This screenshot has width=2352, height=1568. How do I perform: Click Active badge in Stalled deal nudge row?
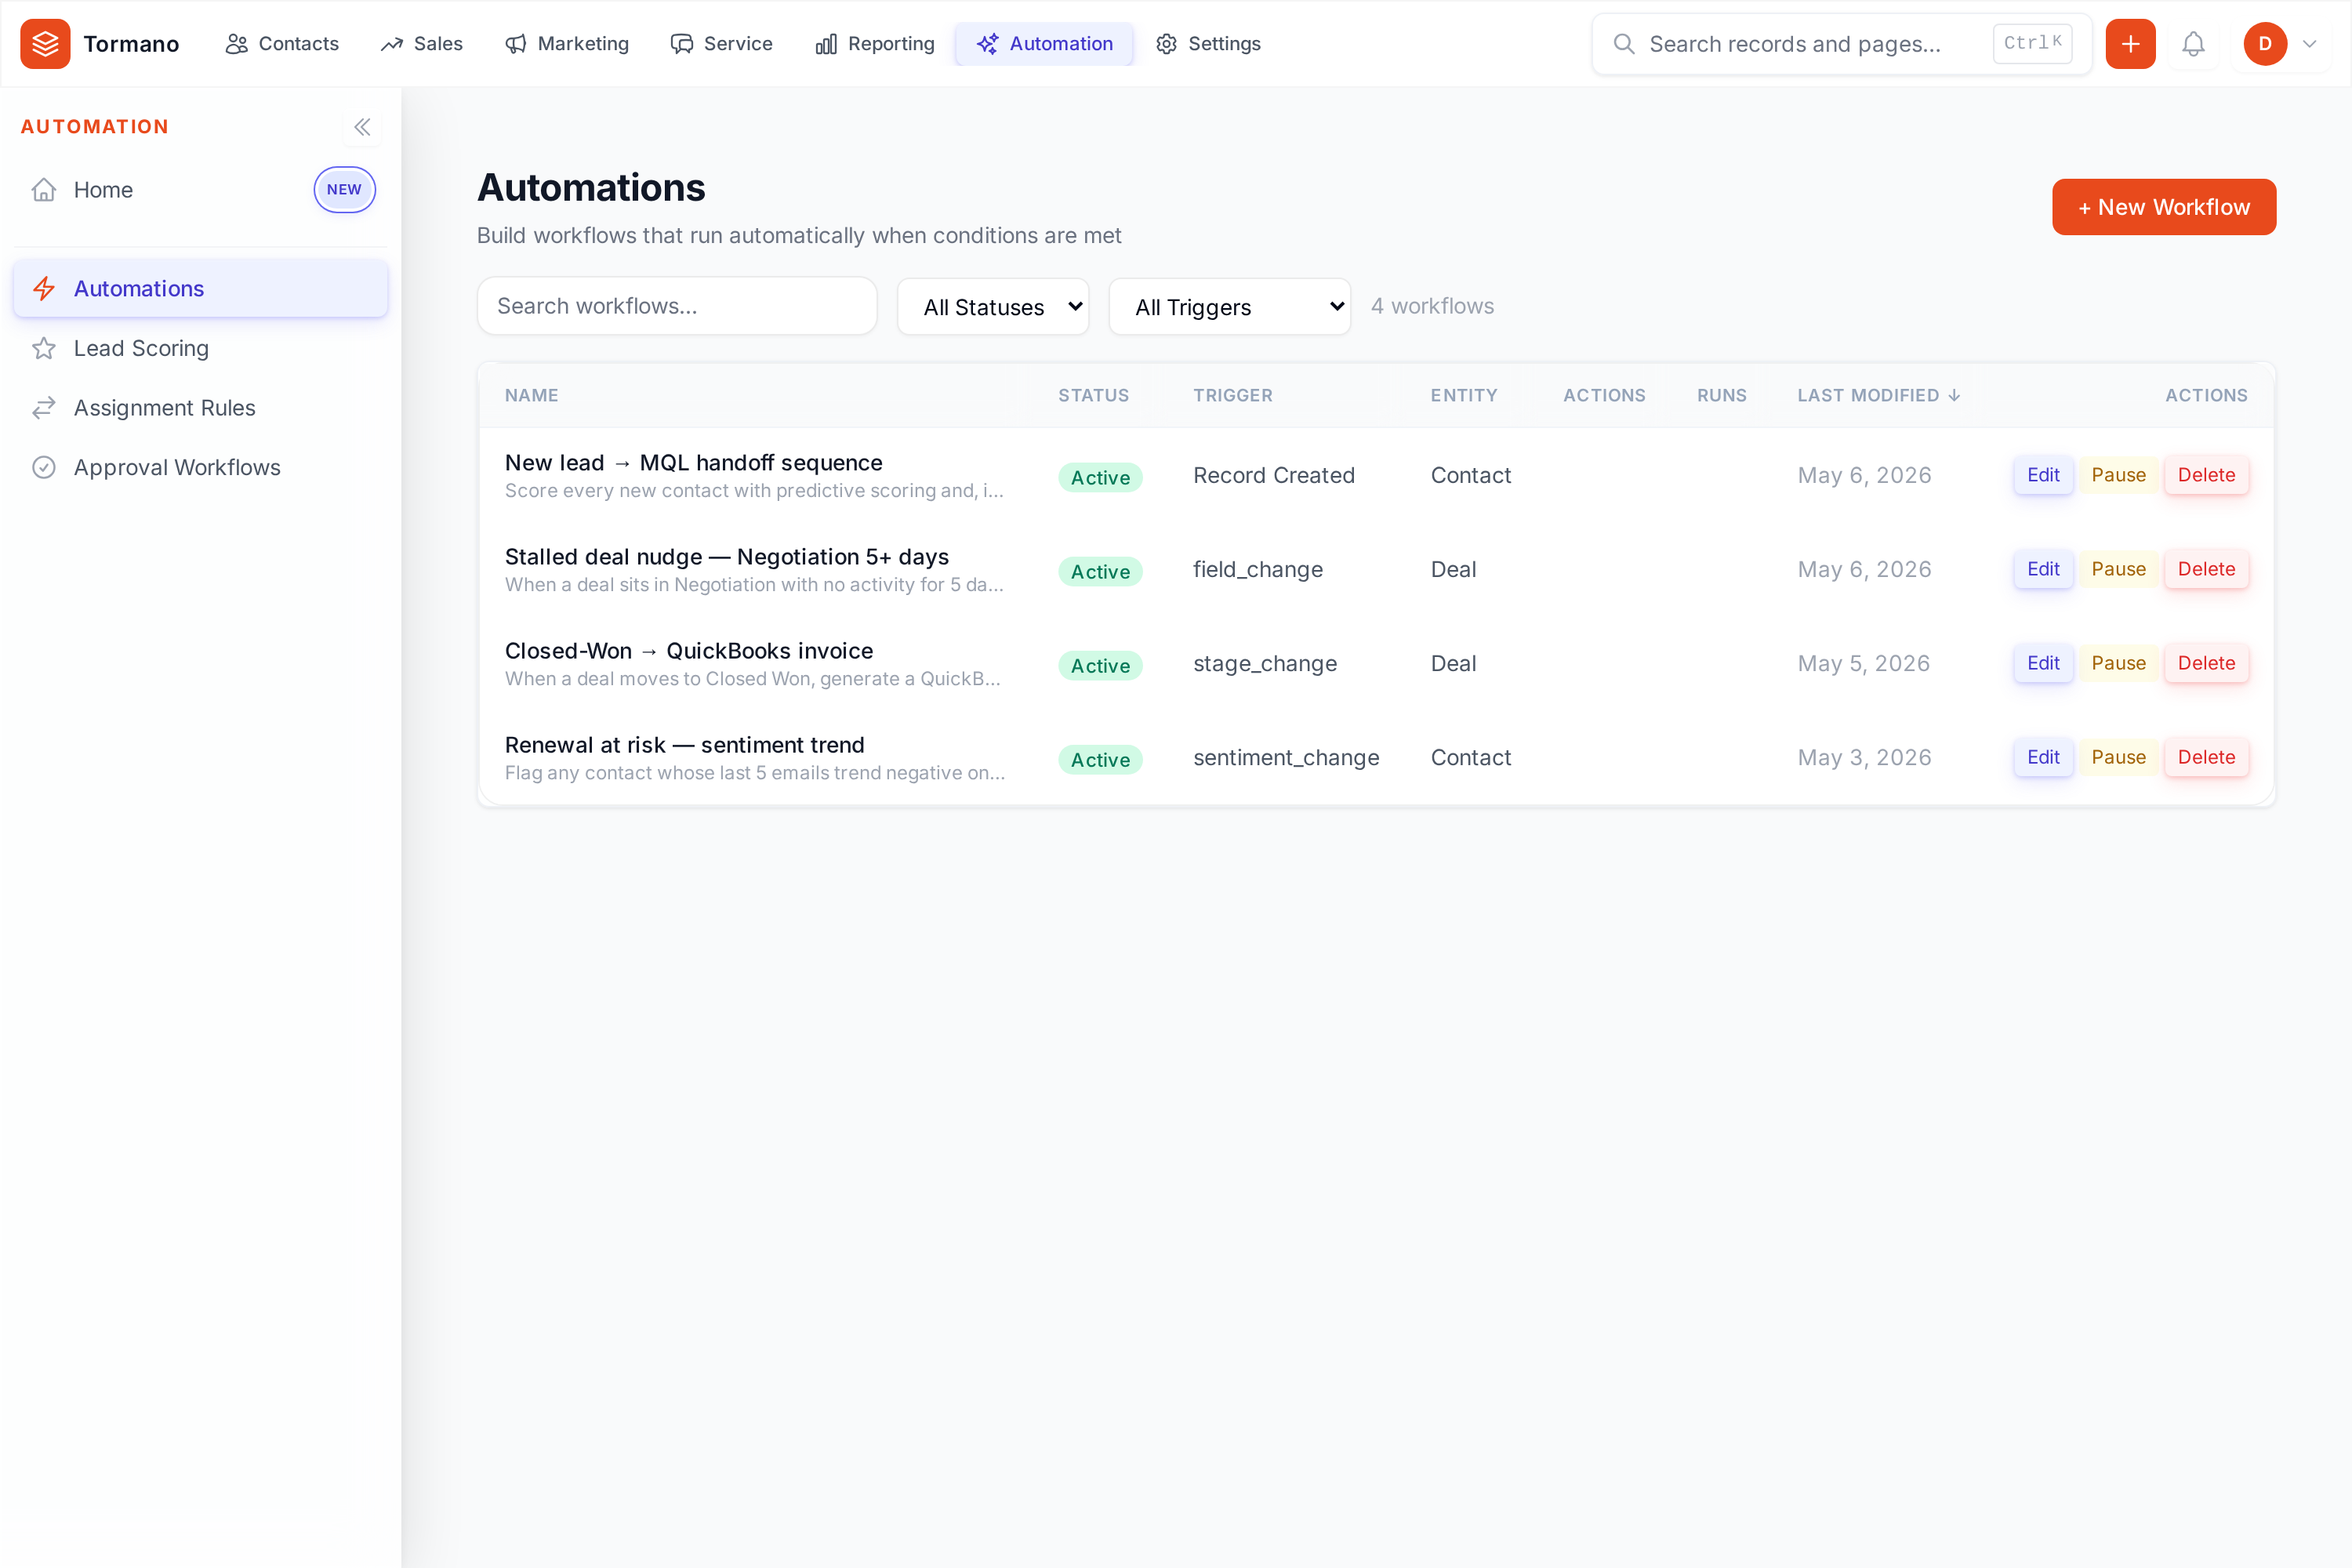(1100, 571)
